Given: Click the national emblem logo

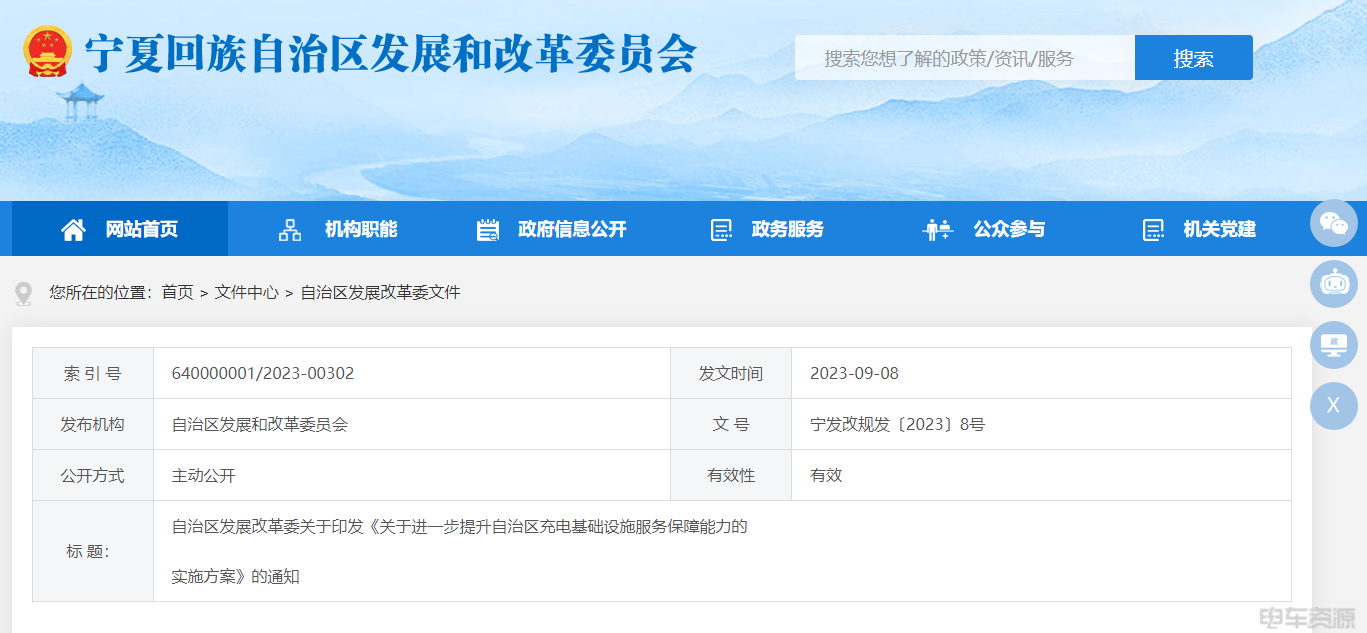Looking at the screenshot, I should [48, 53].
